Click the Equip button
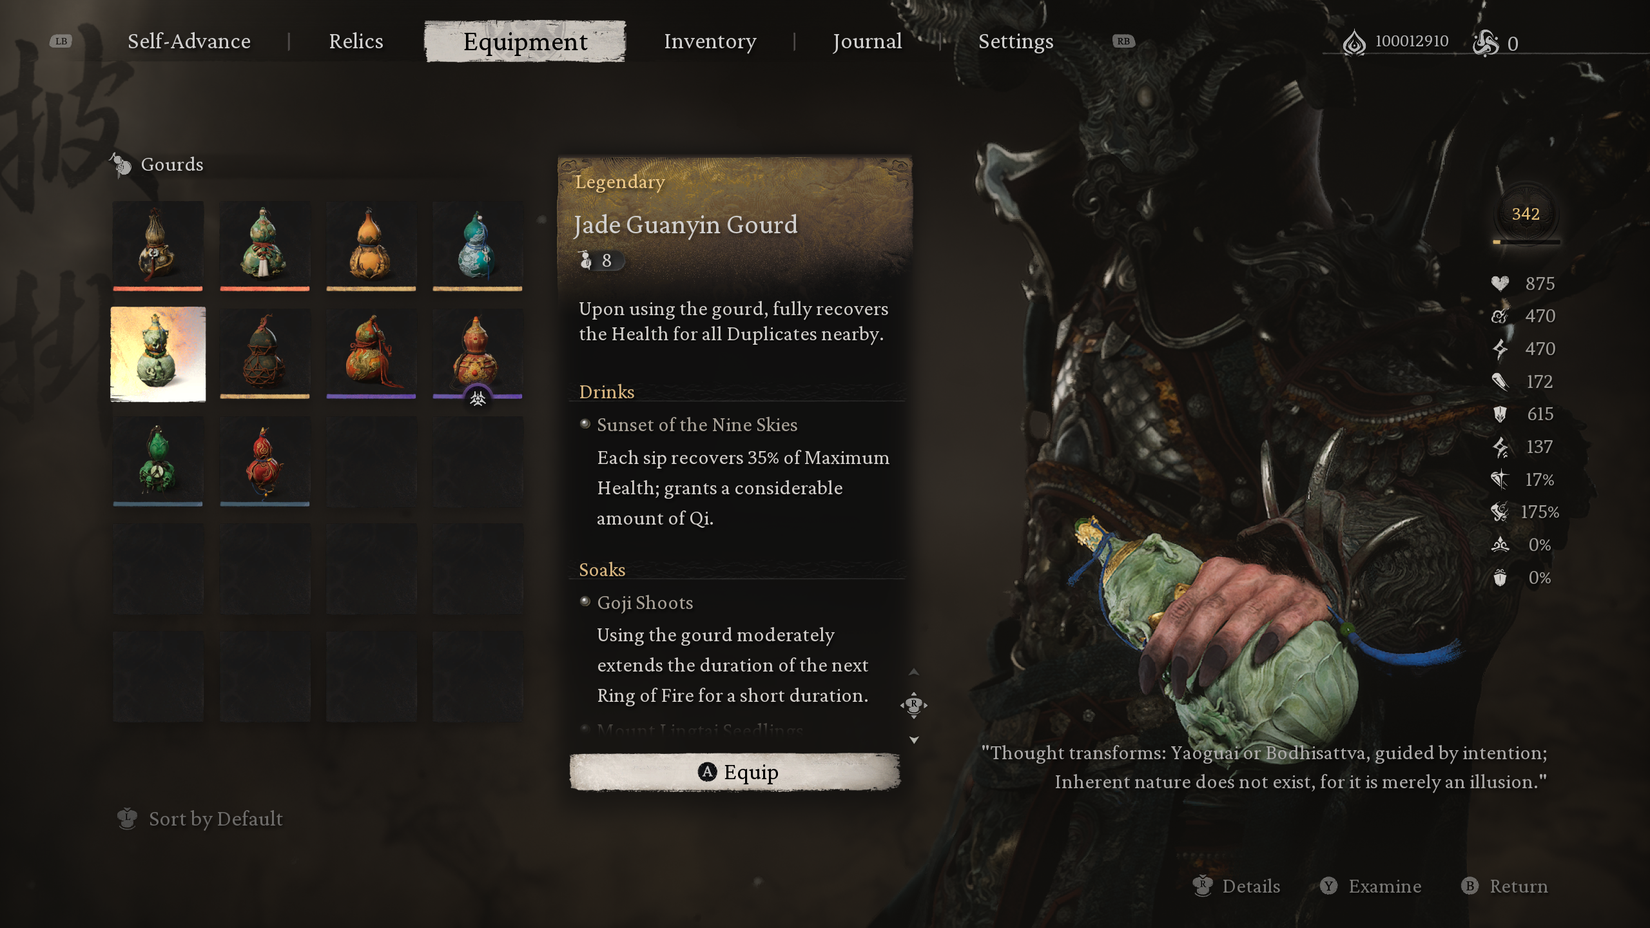 click(x=735, y=772)
